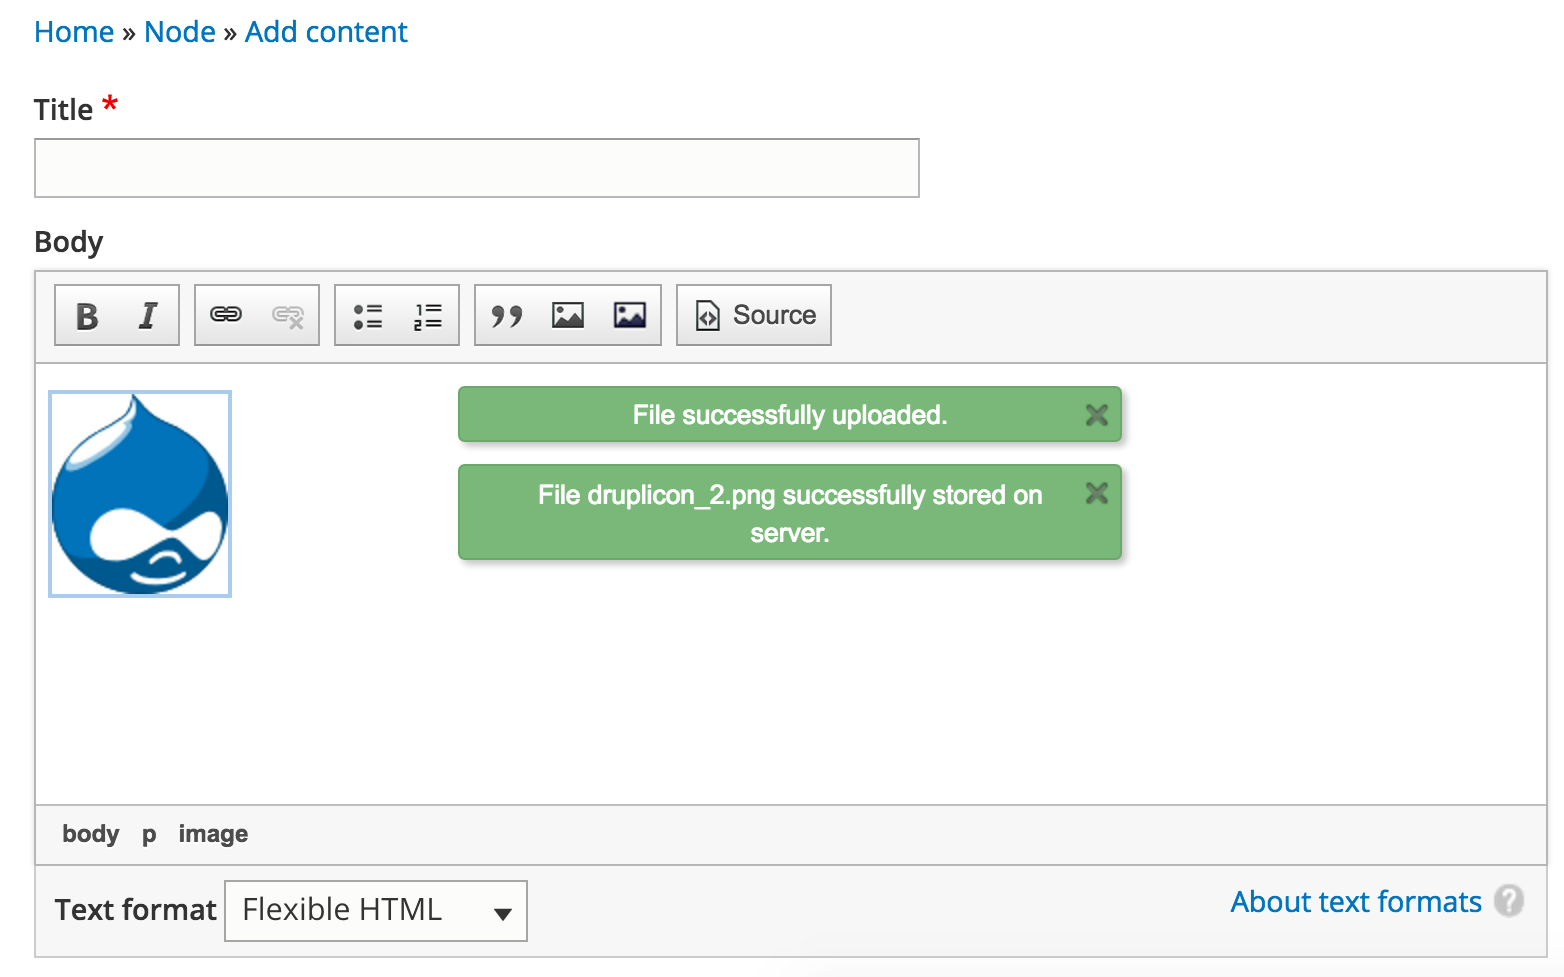Toggle italic formatting in the editor
The height and width of the screenshot is (977, 1564).
click(147, 314)
